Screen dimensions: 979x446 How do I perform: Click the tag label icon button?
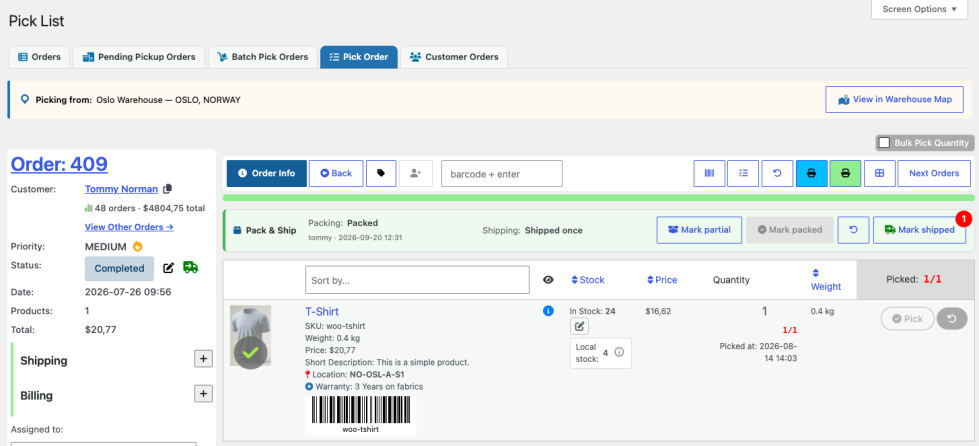[381, 174]
